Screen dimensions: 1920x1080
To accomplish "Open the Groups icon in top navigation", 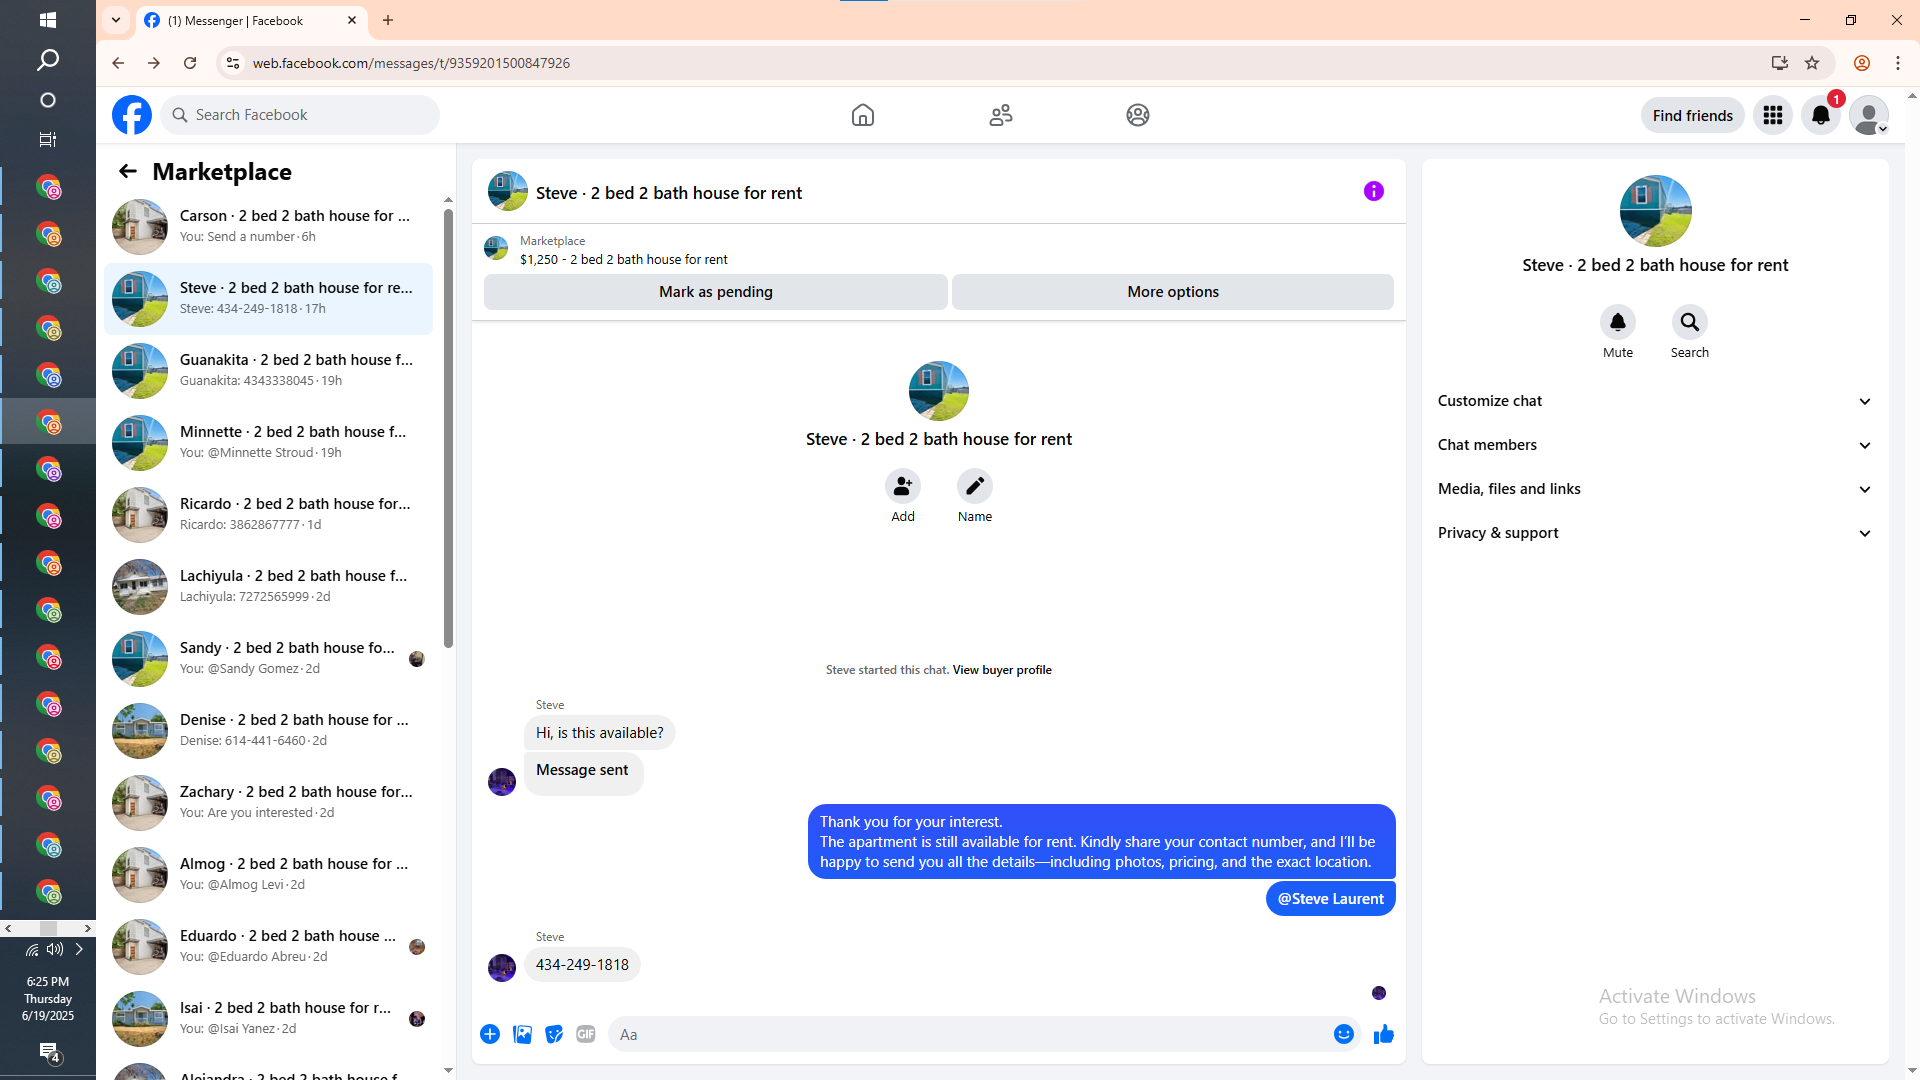I will pos(1138,115).
